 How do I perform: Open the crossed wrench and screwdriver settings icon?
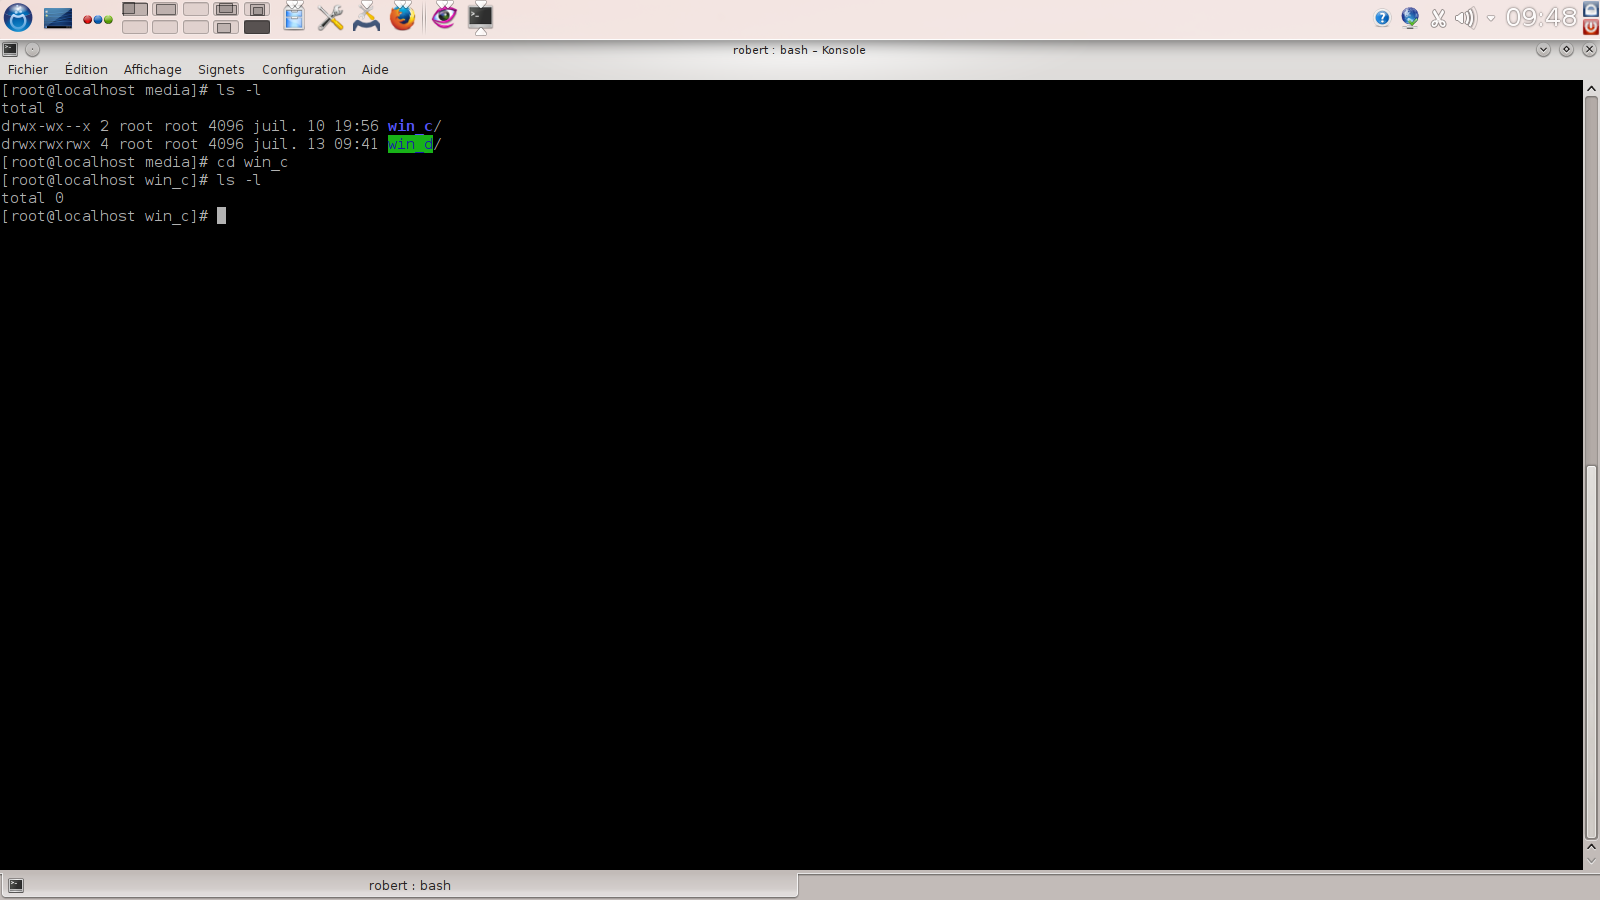pos(331,18)
